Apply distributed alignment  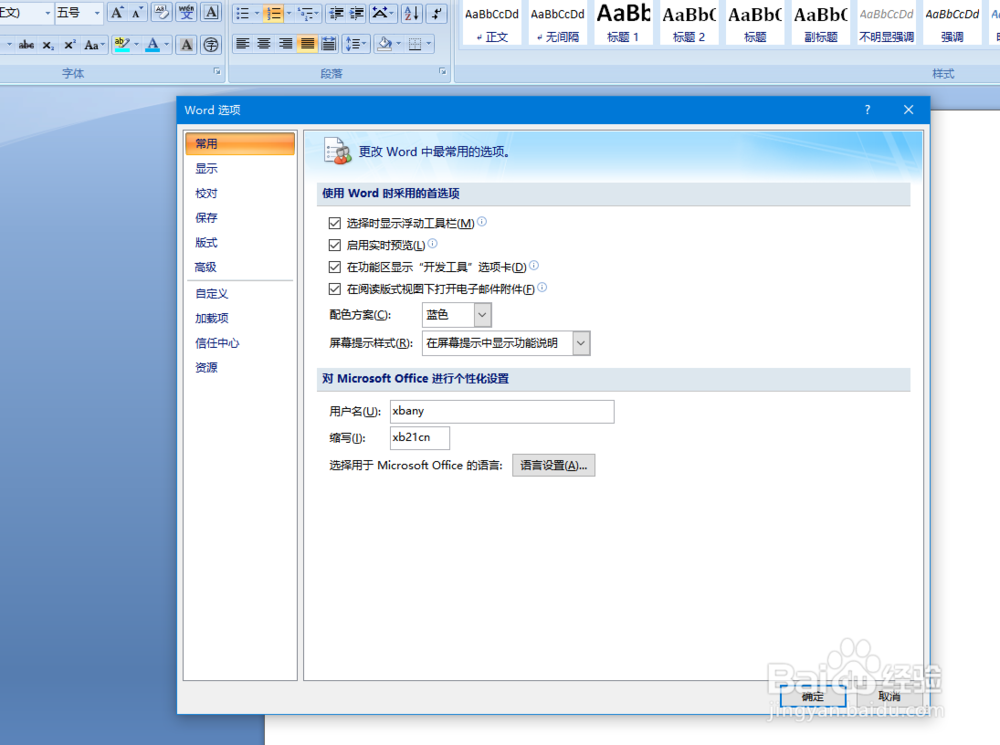(329, 44)
